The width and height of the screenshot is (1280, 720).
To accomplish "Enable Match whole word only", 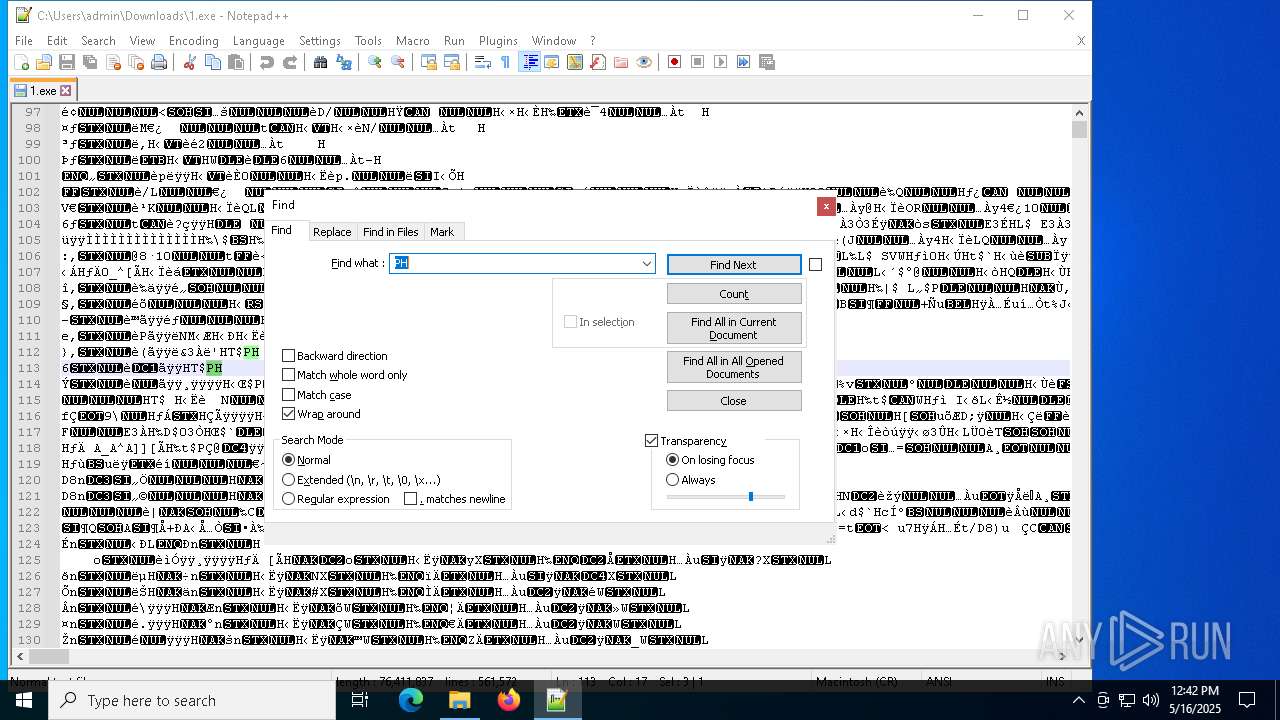I will tap(289, 375).
